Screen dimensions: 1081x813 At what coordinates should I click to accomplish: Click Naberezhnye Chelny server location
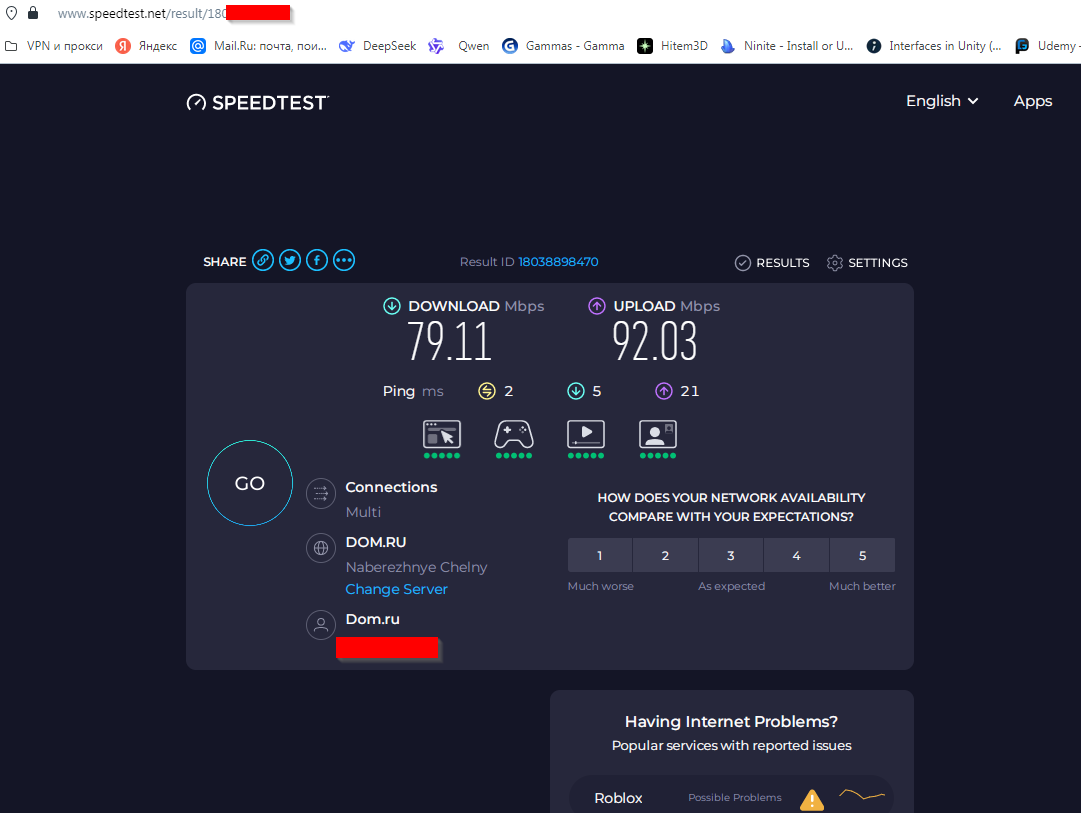(416, 567)
